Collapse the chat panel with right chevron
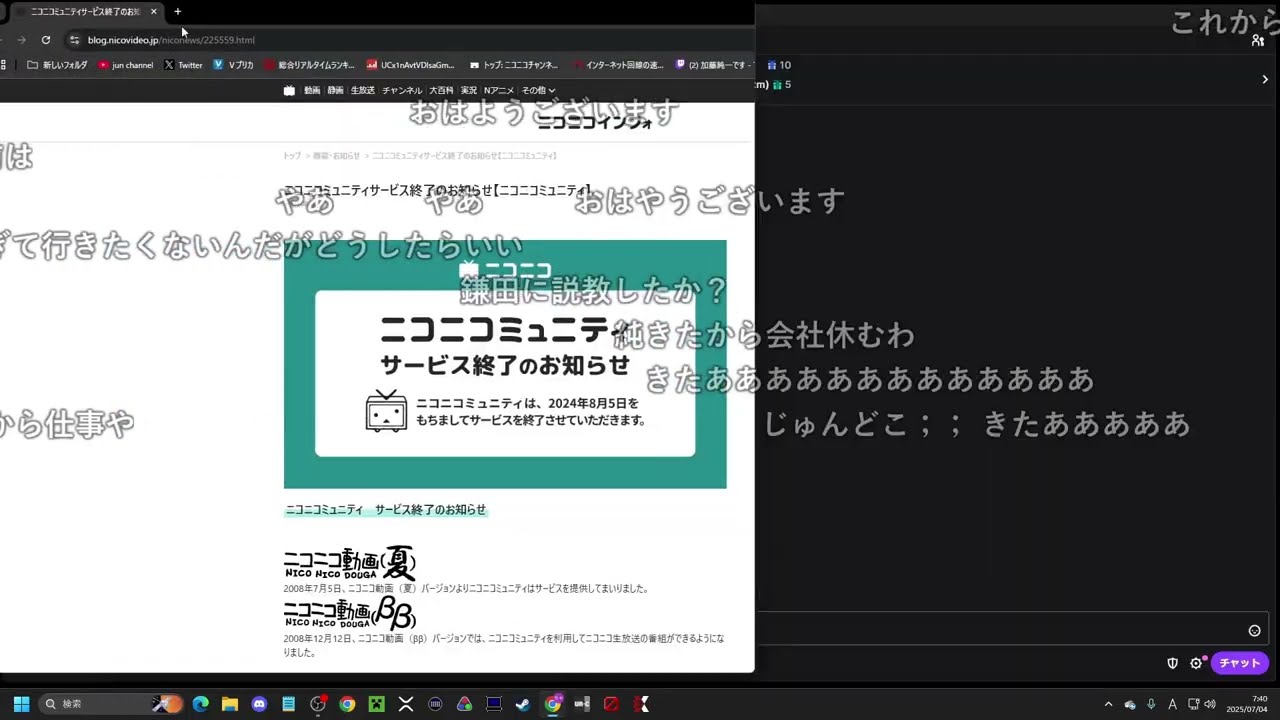Image resolution: width=1280 pixels, height=720 pixels. tap(1264, 79)
